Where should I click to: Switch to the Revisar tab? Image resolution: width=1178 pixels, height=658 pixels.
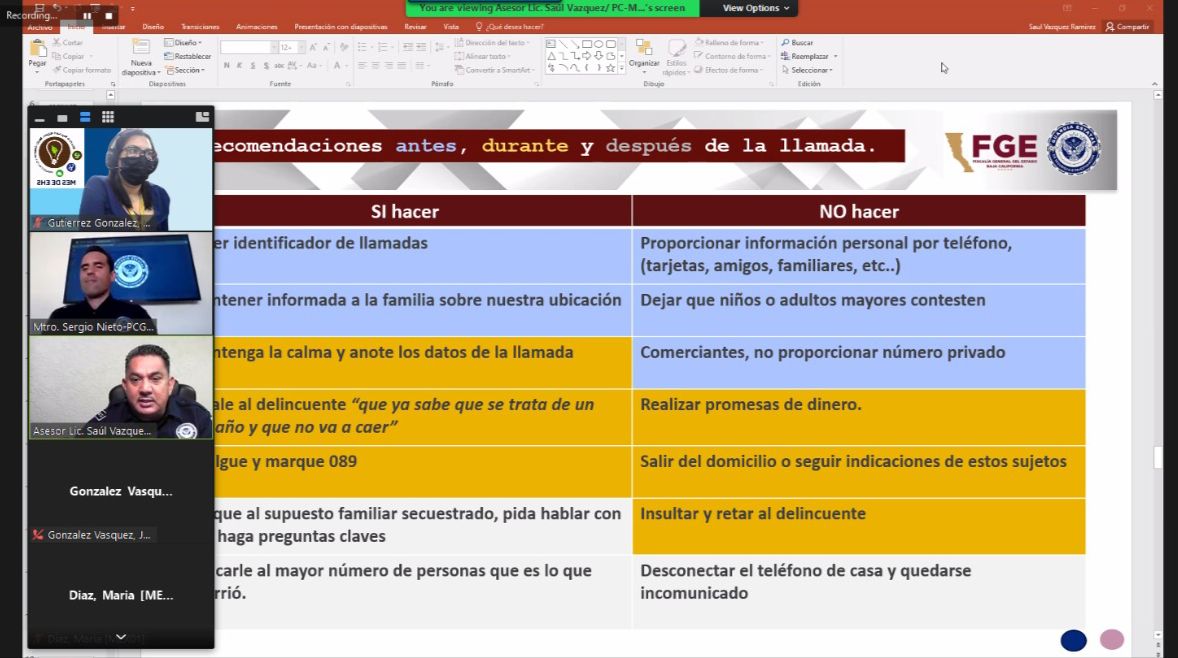tap(415, 27)
